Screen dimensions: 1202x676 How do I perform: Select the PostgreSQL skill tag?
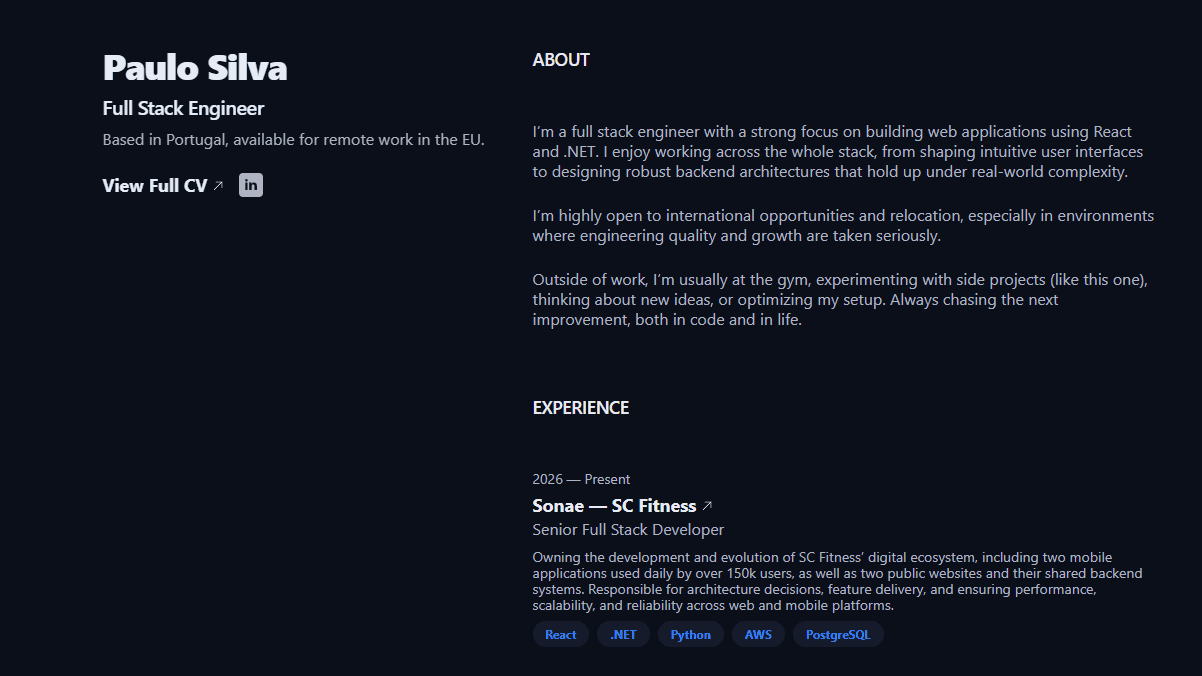tap(837, 635)
